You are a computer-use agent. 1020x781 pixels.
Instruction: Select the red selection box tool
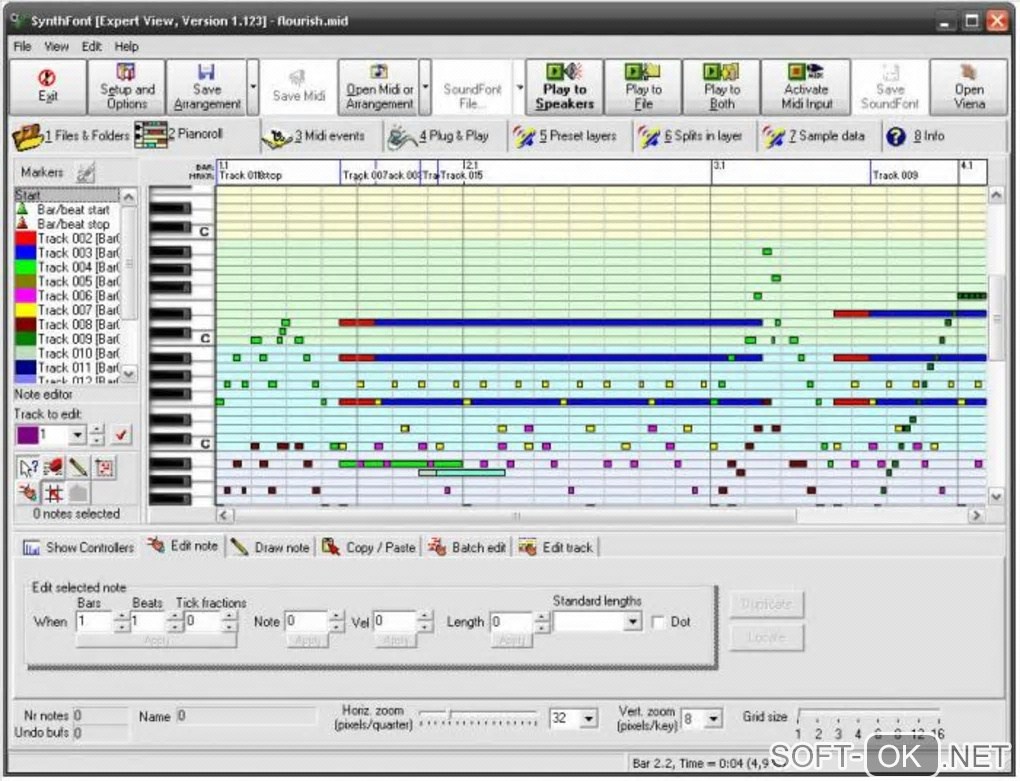pos(104,468)
